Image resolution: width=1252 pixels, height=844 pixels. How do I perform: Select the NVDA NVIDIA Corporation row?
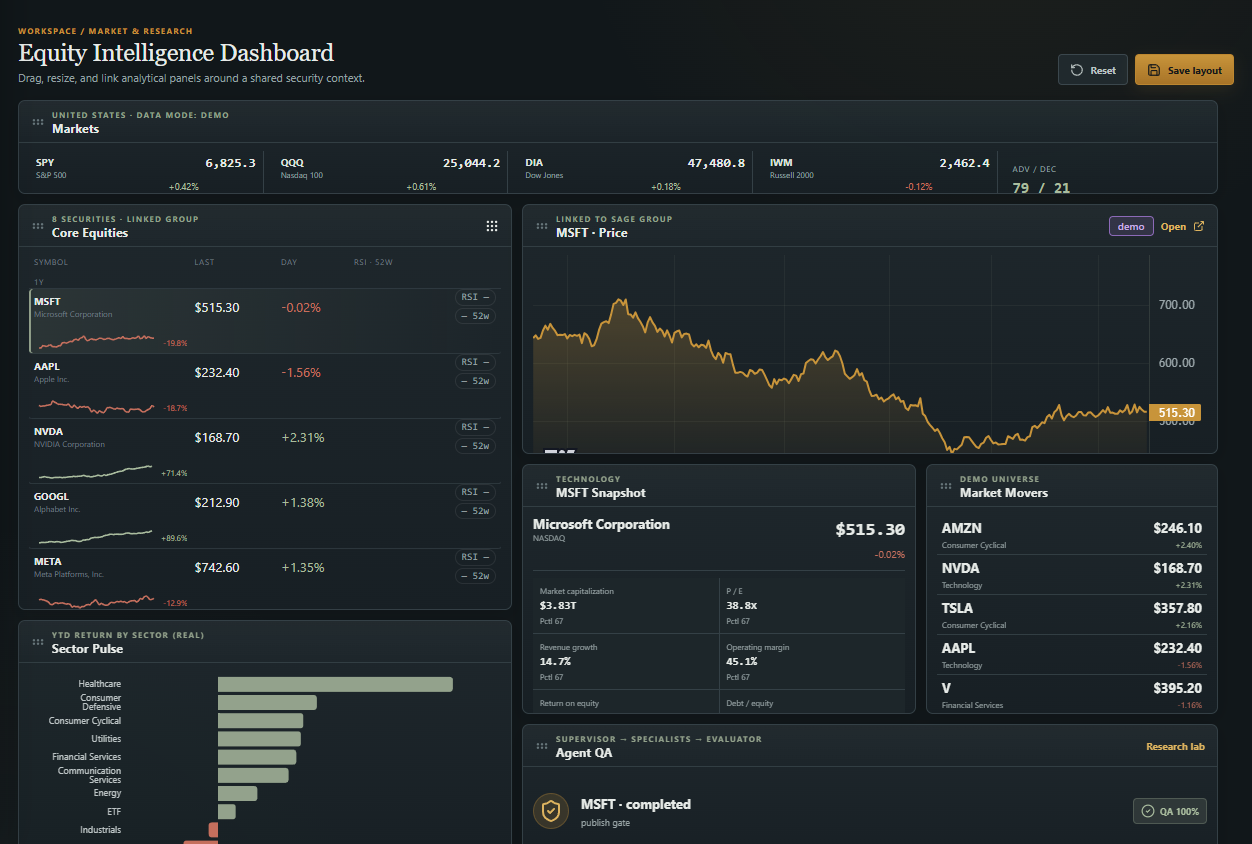pyautogui.click(x=265, y=451)
